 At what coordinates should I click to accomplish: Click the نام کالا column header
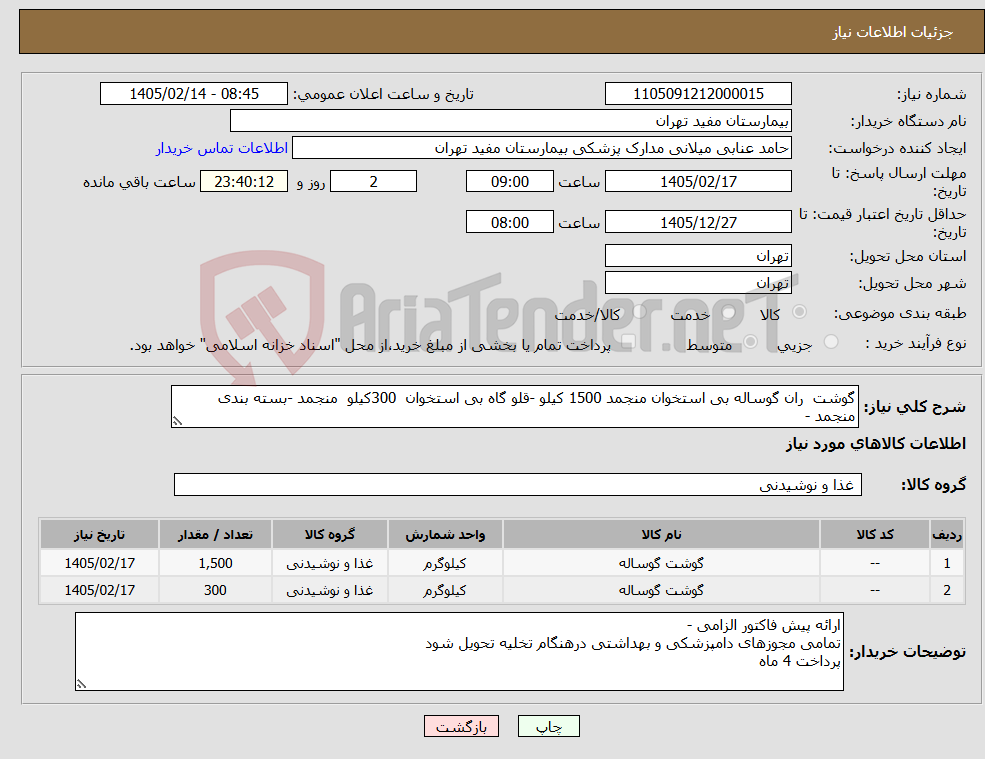(661, 534)
